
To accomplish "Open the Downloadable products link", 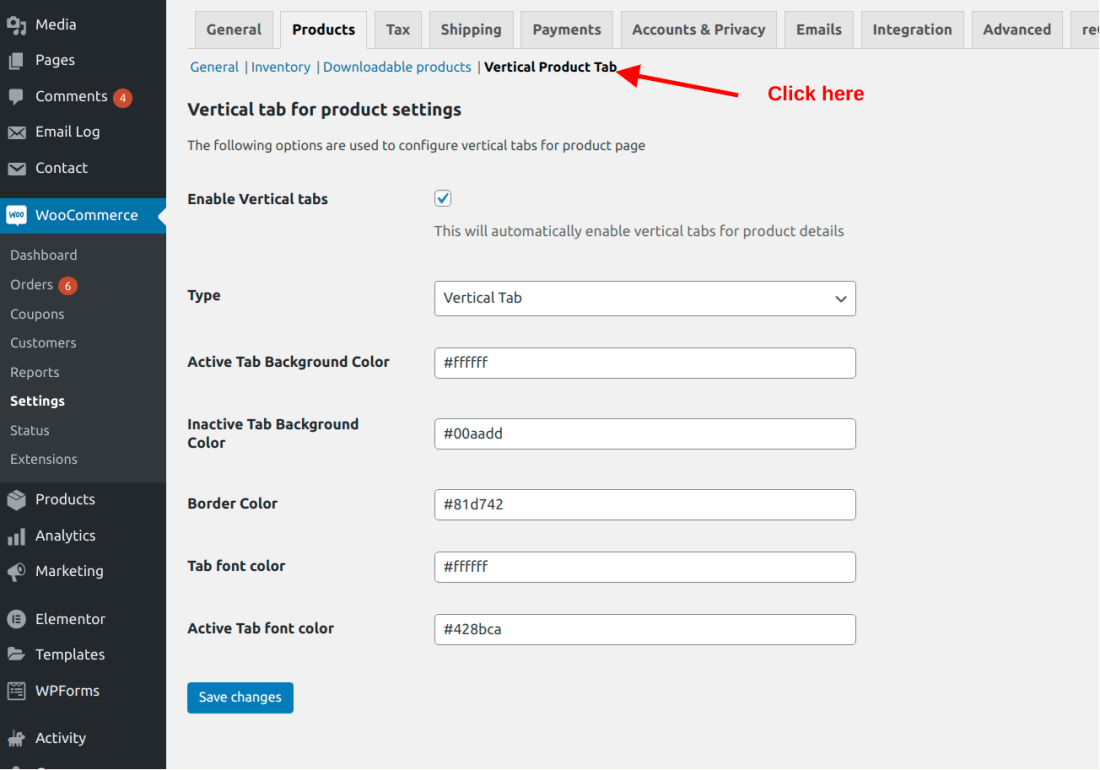I will click(397, 66).
